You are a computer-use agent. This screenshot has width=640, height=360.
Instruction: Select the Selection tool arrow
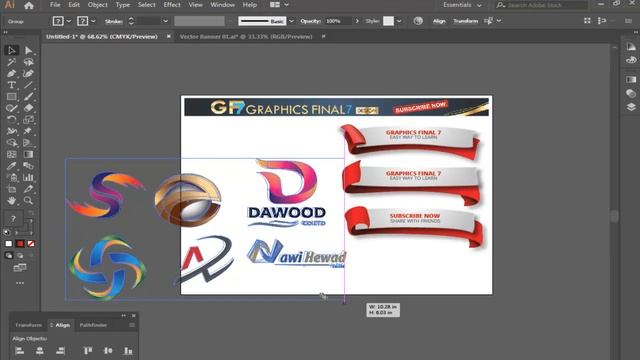(11, 50)
